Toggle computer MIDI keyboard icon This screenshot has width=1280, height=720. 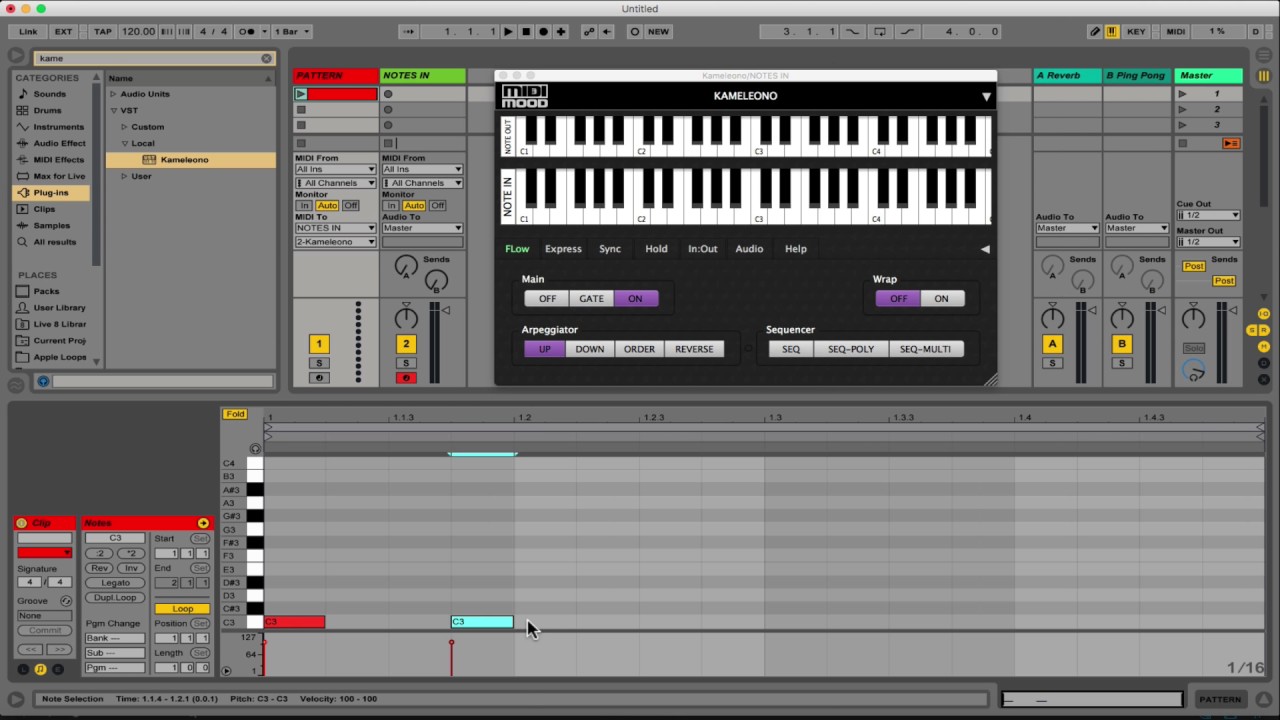pos(1112,32)
